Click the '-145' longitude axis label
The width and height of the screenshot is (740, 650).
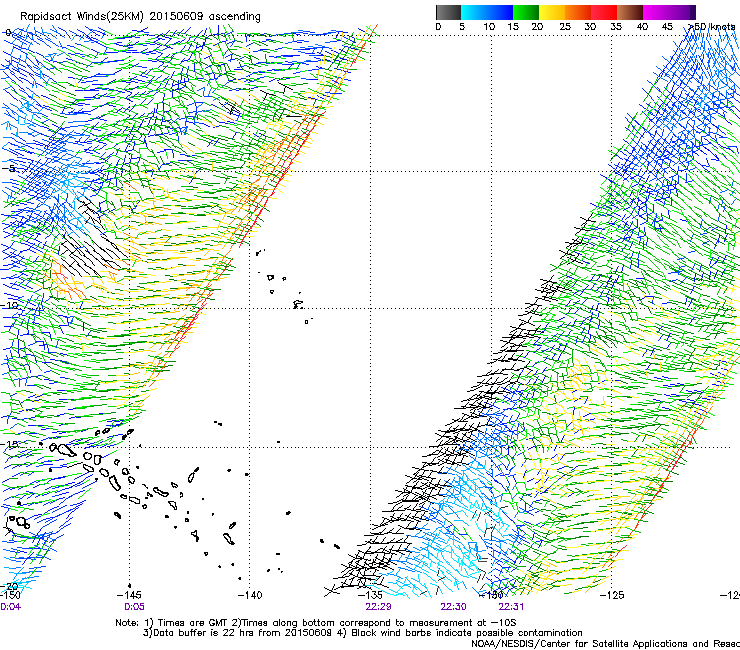129,595
